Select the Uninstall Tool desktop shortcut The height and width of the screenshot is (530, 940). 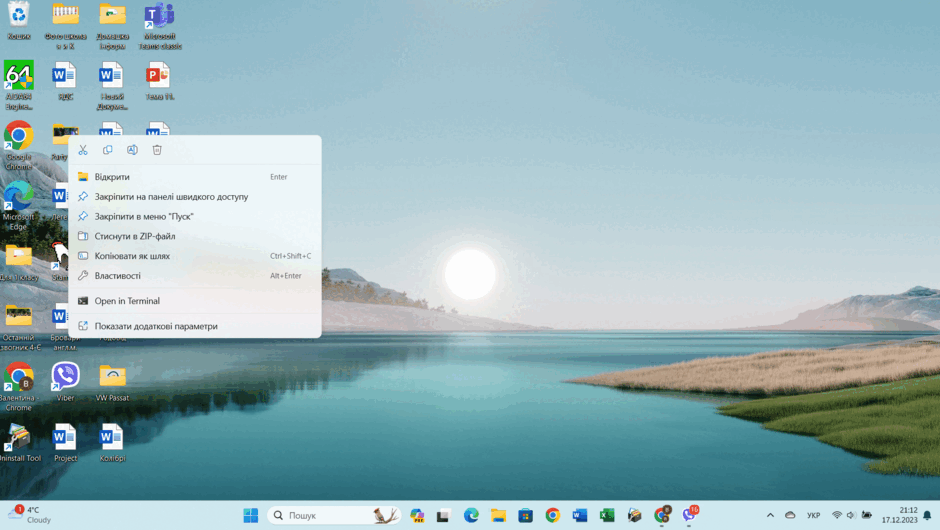pos(20,442)
